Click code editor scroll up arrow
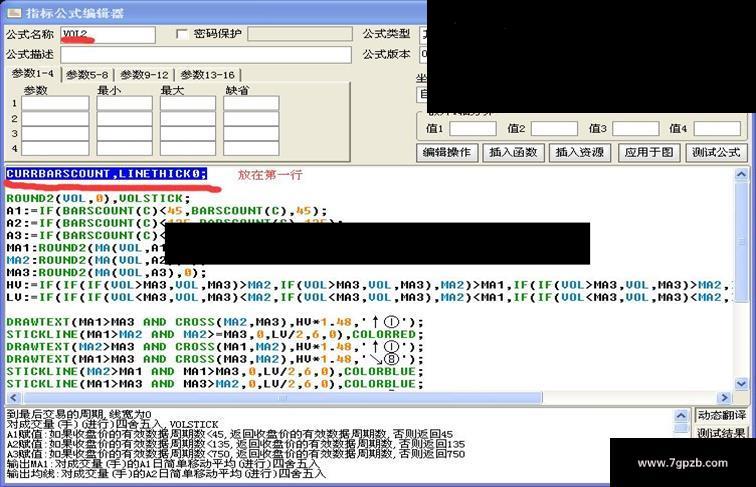756x487 pixels. (742, 174)
